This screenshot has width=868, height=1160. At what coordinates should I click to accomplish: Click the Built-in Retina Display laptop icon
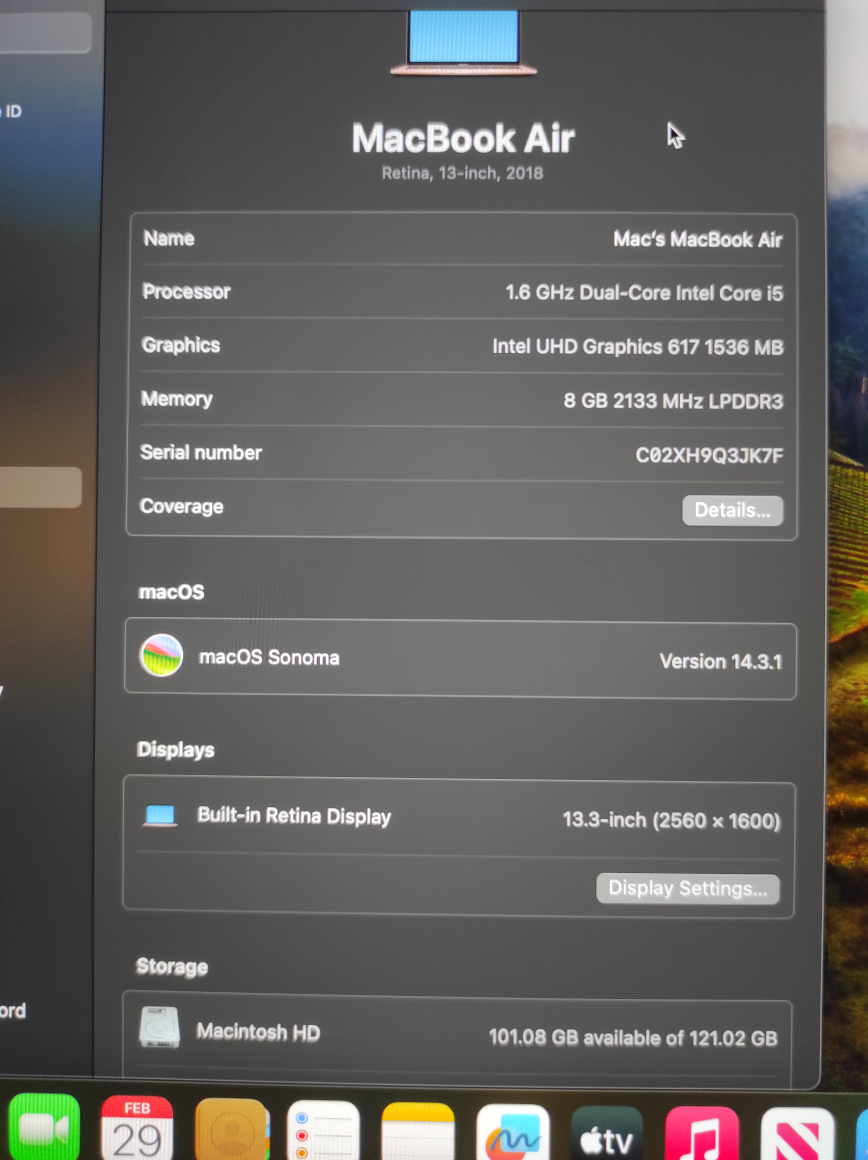(160, 816)
